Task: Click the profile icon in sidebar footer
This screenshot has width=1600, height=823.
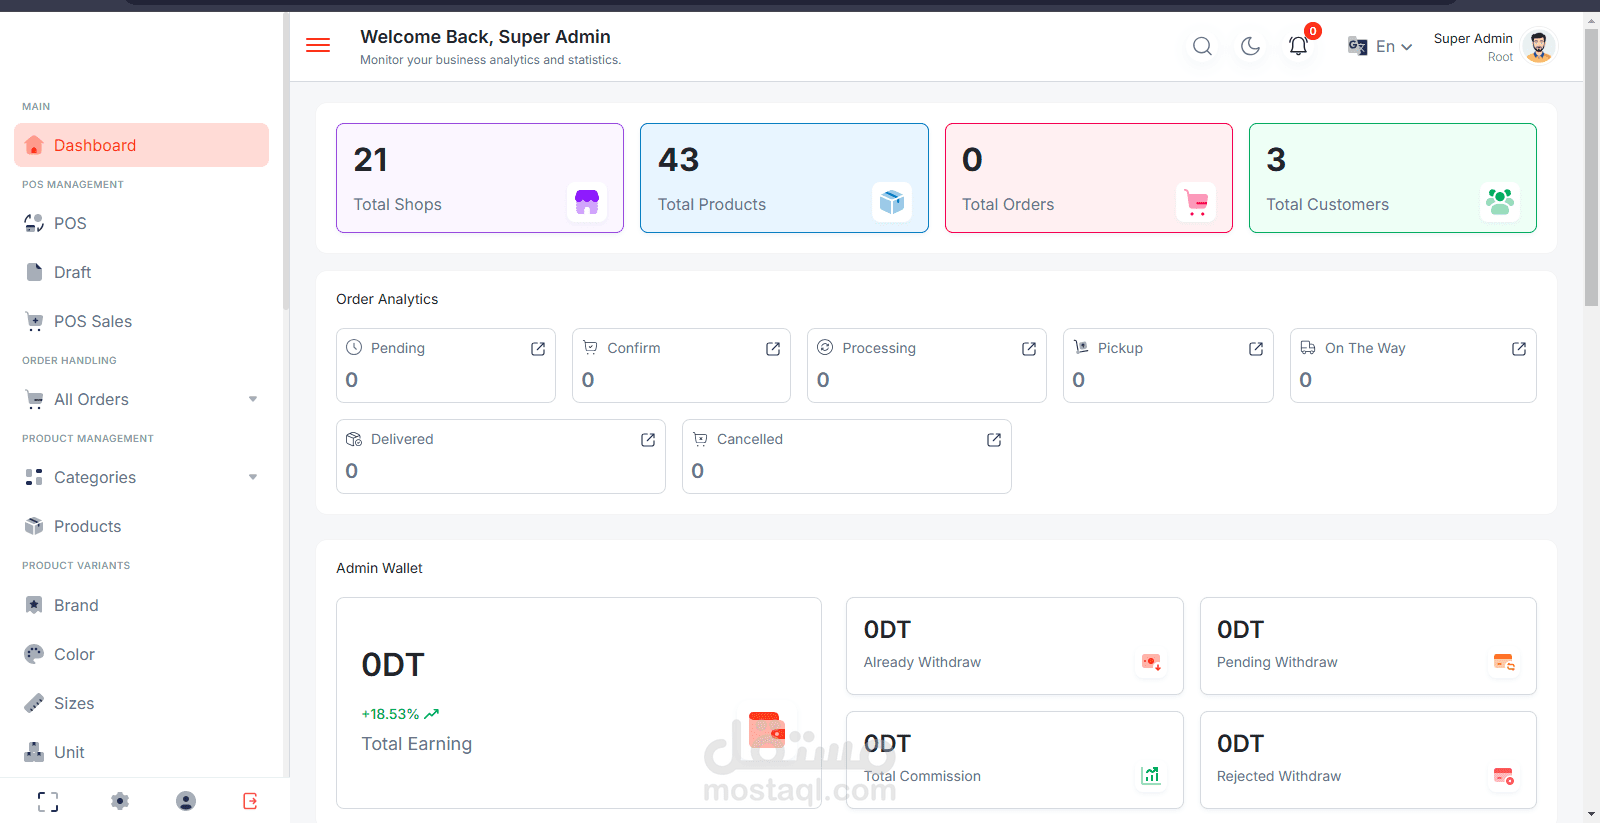Action: [186, 801]
